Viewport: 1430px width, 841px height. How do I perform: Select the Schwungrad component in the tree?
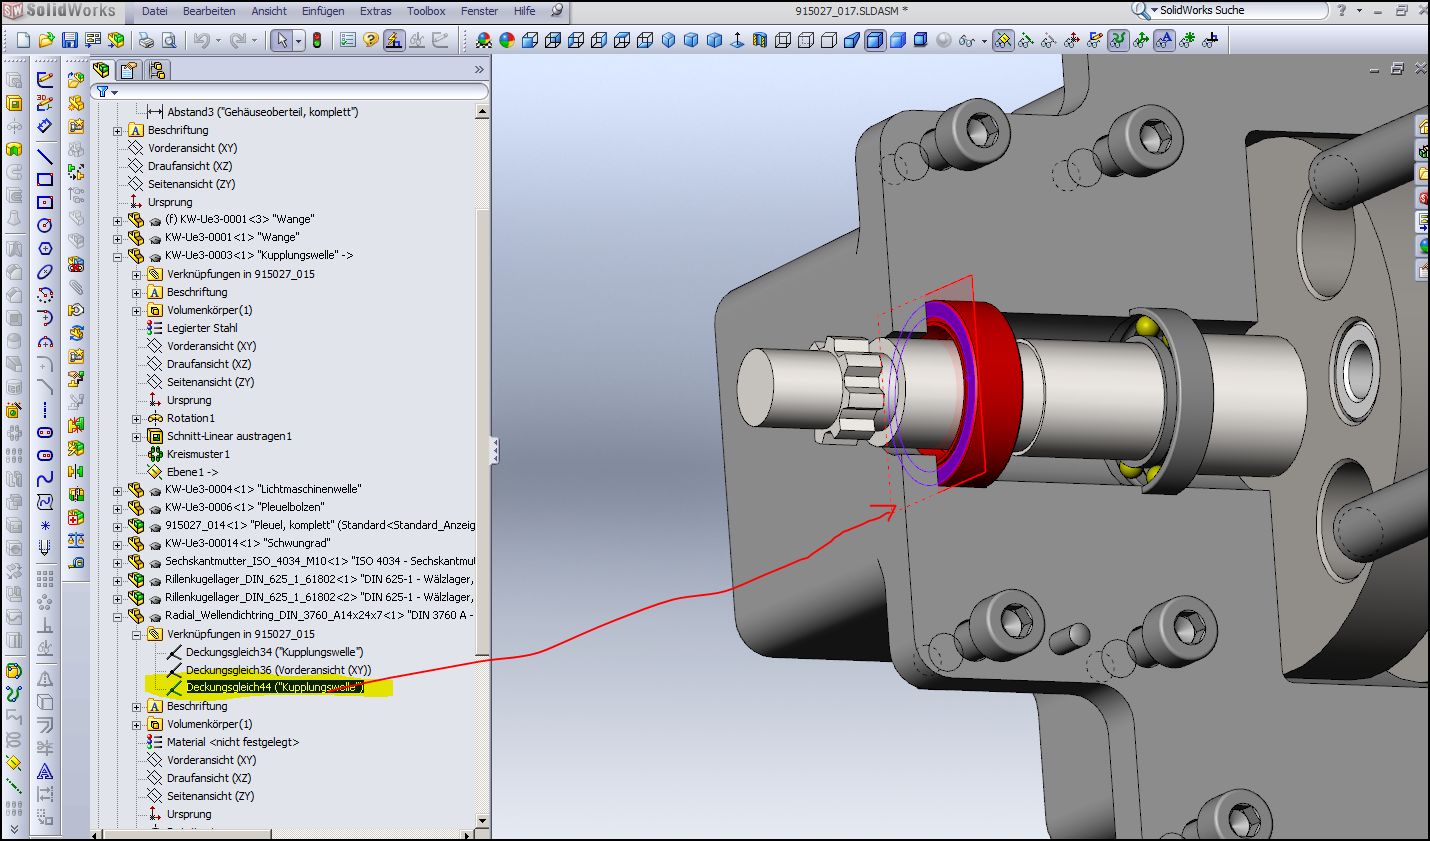[x=247, y=543]
